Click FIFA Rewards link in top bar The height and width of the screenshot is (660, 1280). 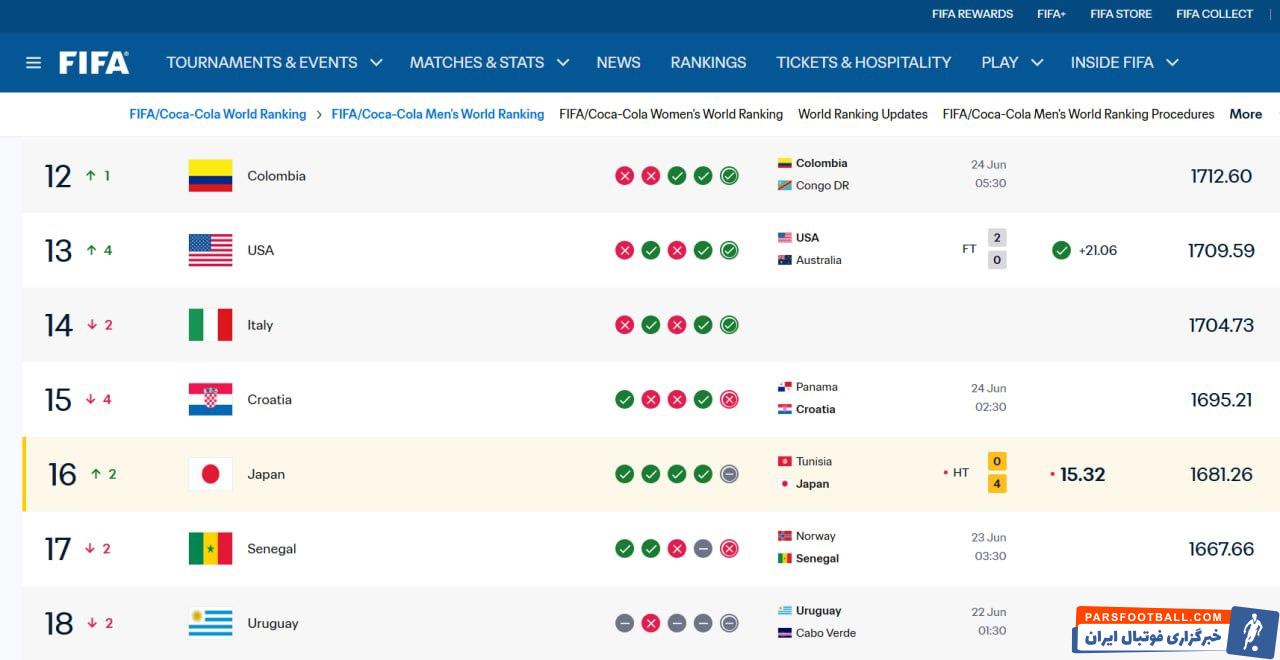(972, 14)
